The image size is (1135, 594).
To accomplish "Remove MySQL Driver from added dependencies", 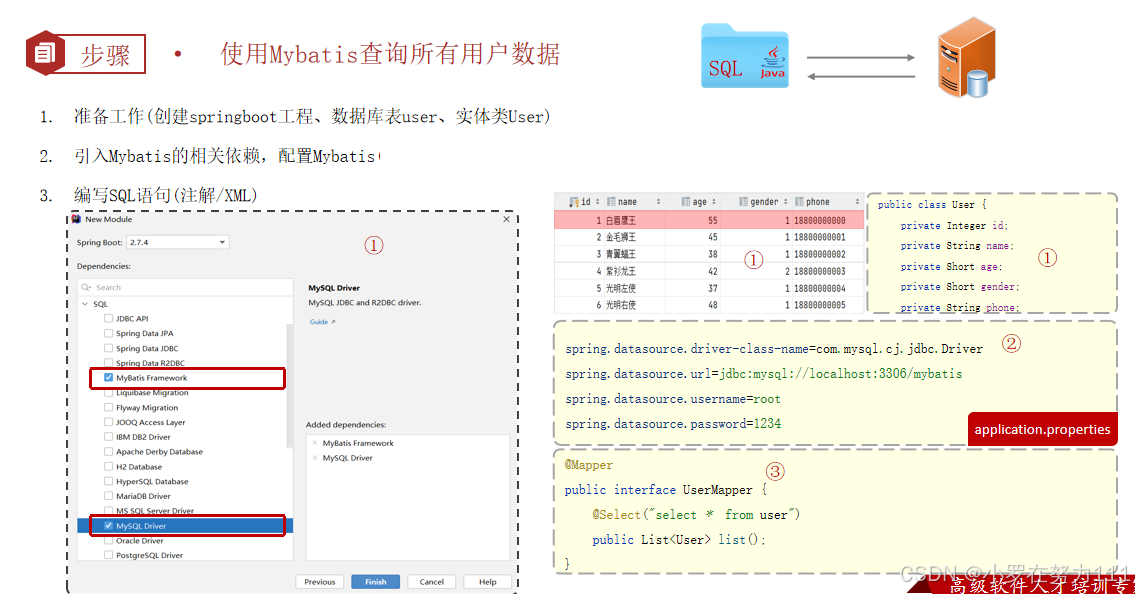I will coord(315,458).
